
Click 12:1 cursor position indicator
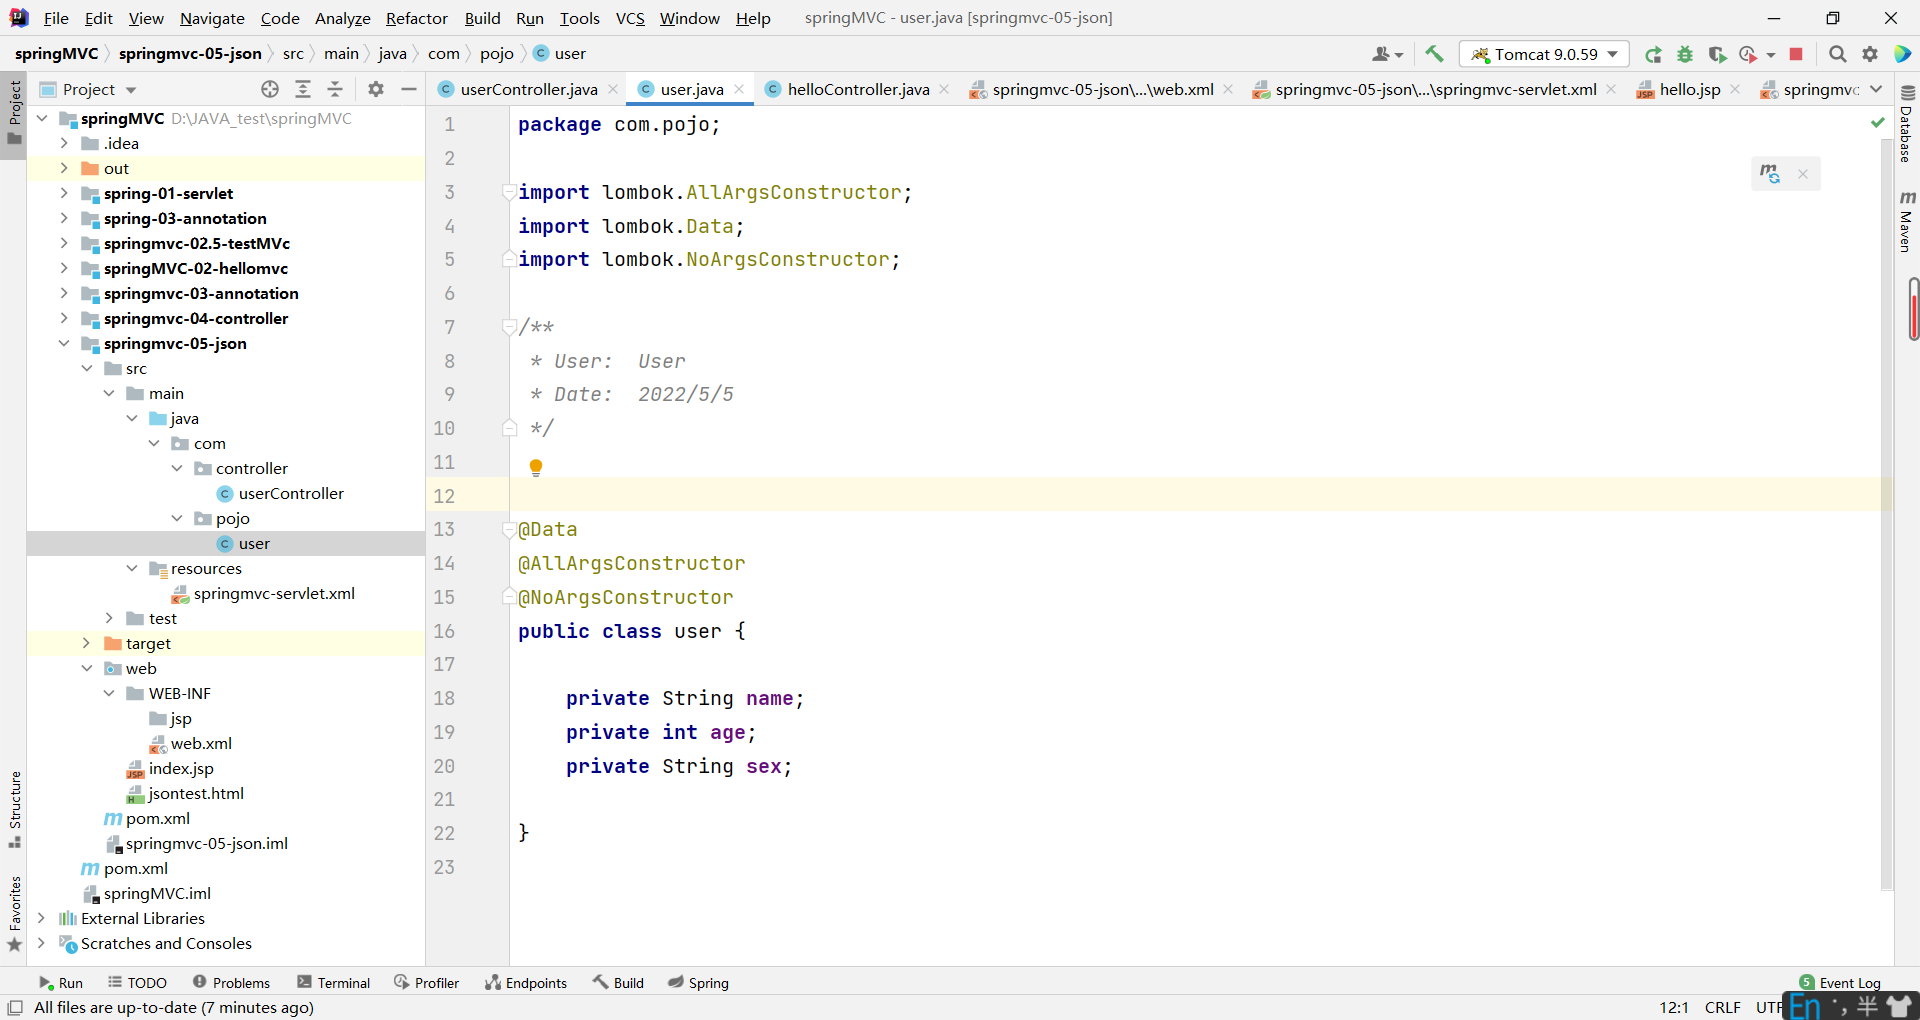click(1674, 1007)
